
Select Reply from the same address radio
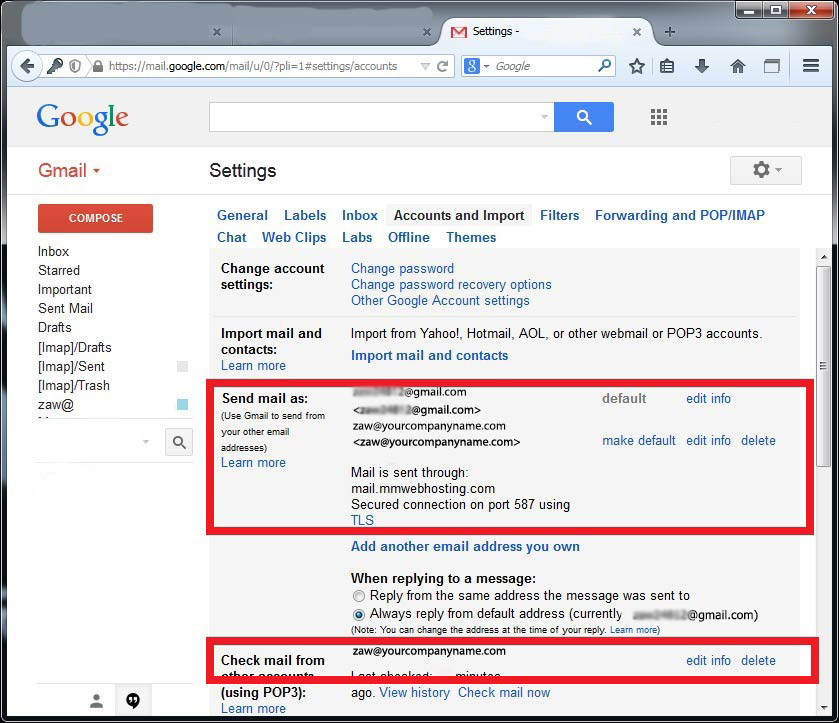(359, 596)
